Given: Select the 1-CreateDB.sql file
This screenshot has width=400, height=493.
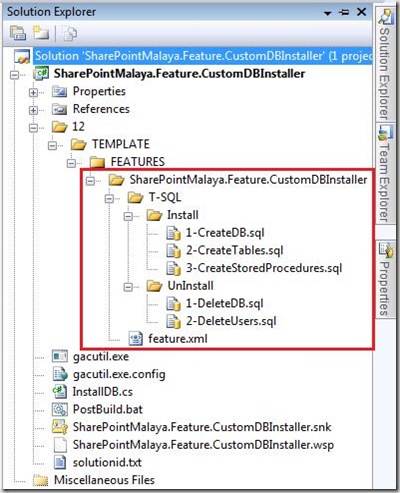Looking at the screenshot, I should coord(225,233).
